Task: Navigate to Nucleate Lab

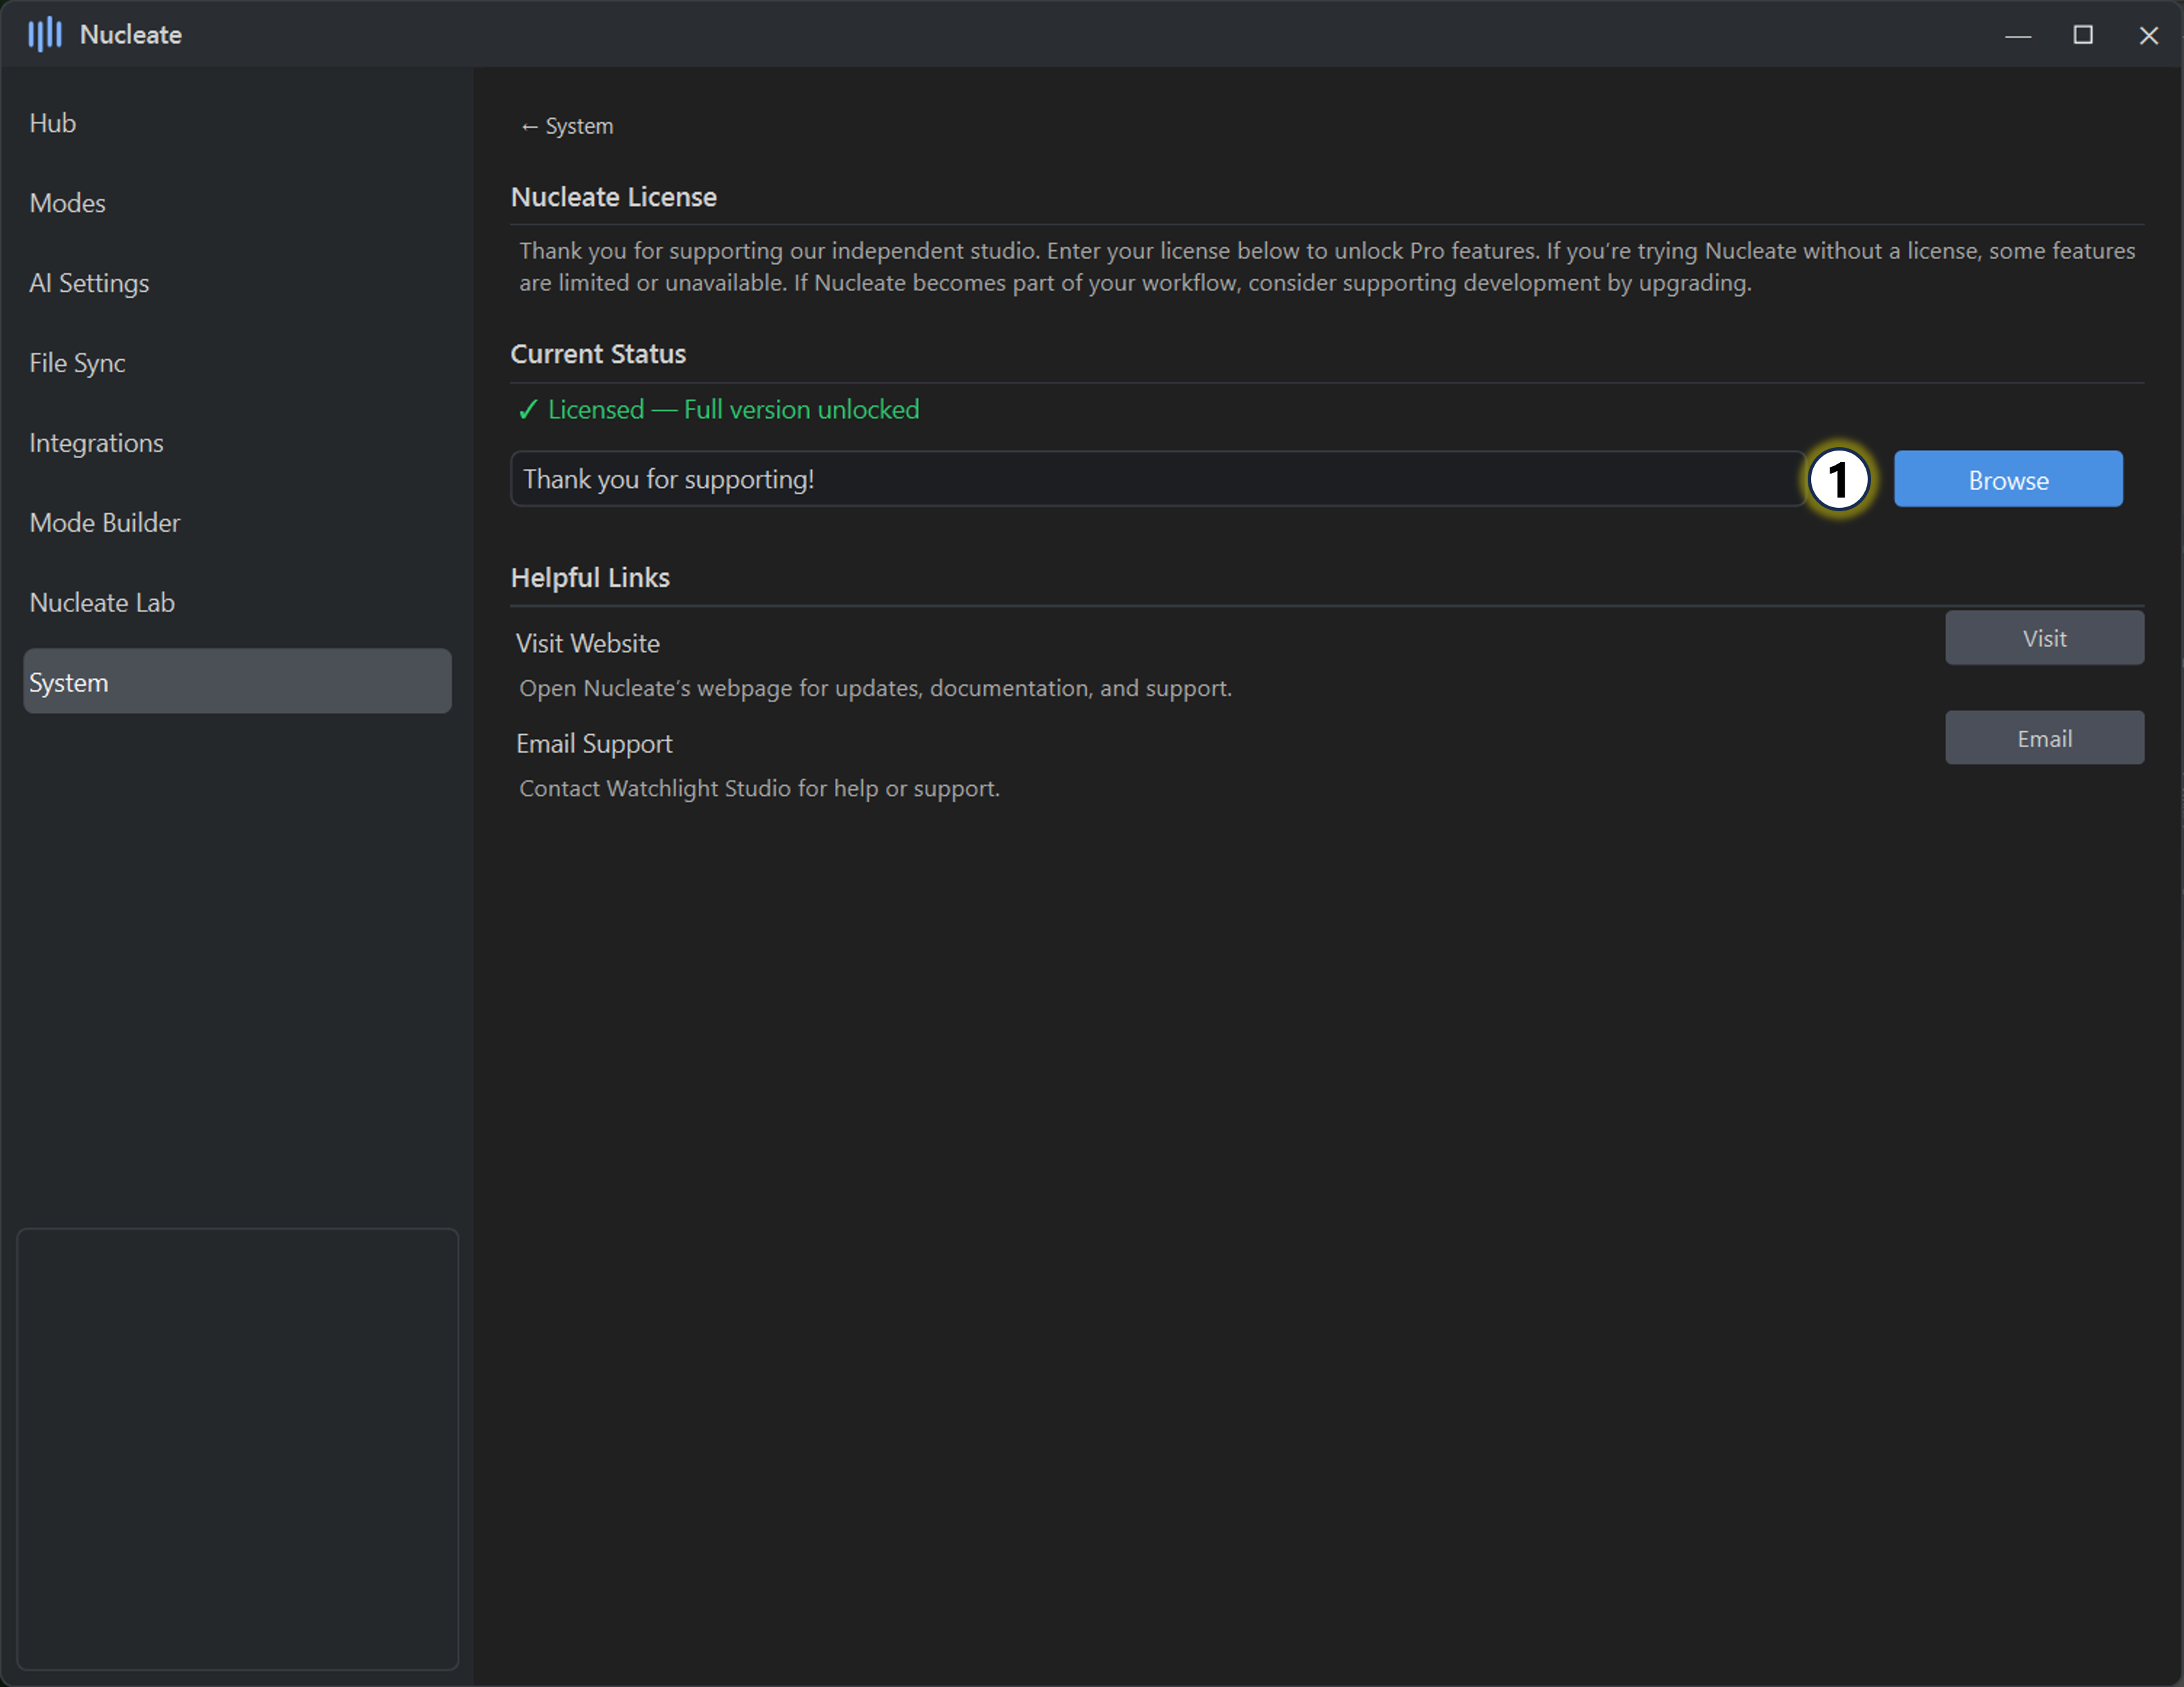Action: [102, 603]
